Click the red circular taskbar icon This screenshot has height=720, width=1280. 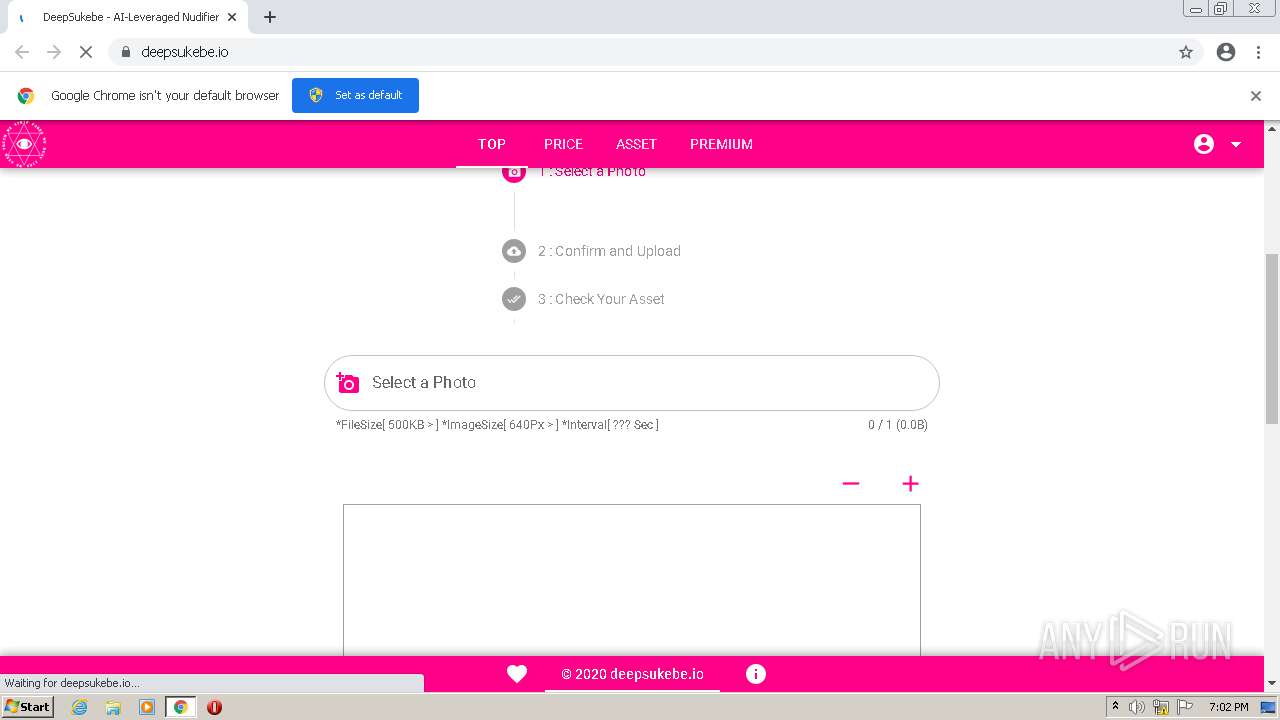click(214, 707)
